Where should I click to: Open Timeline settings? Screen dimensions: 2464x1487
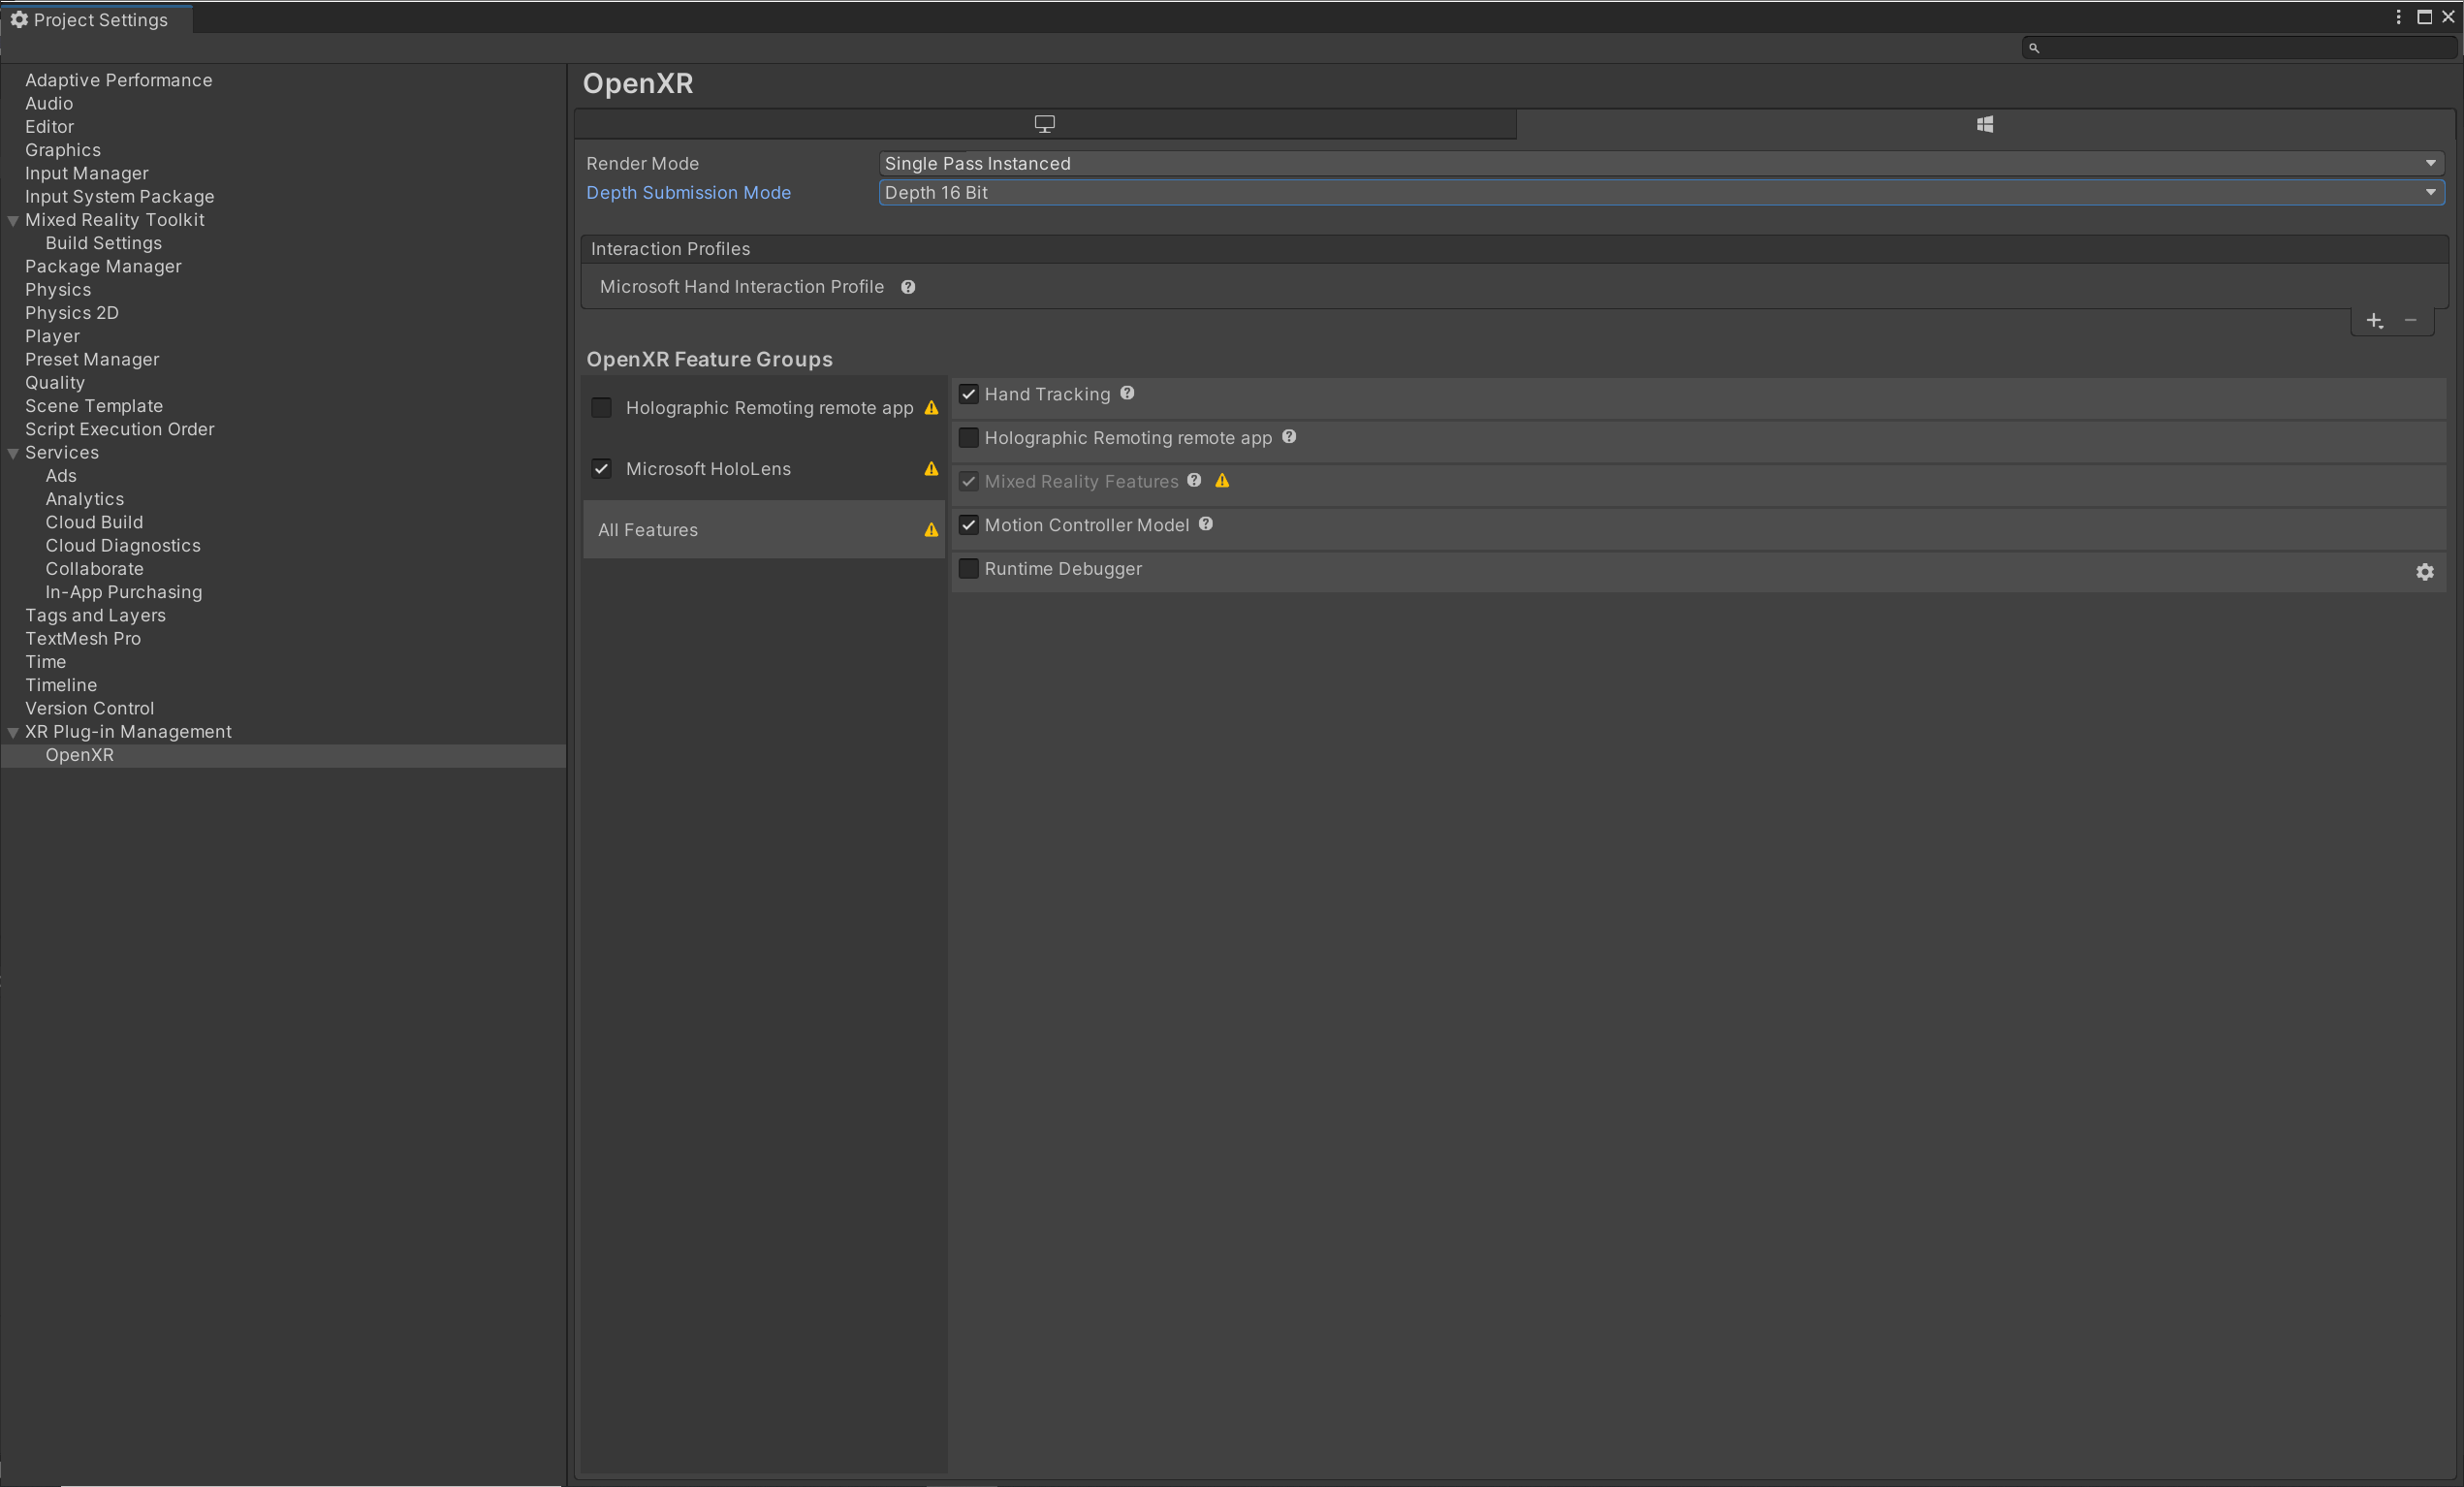coord(61,685)
